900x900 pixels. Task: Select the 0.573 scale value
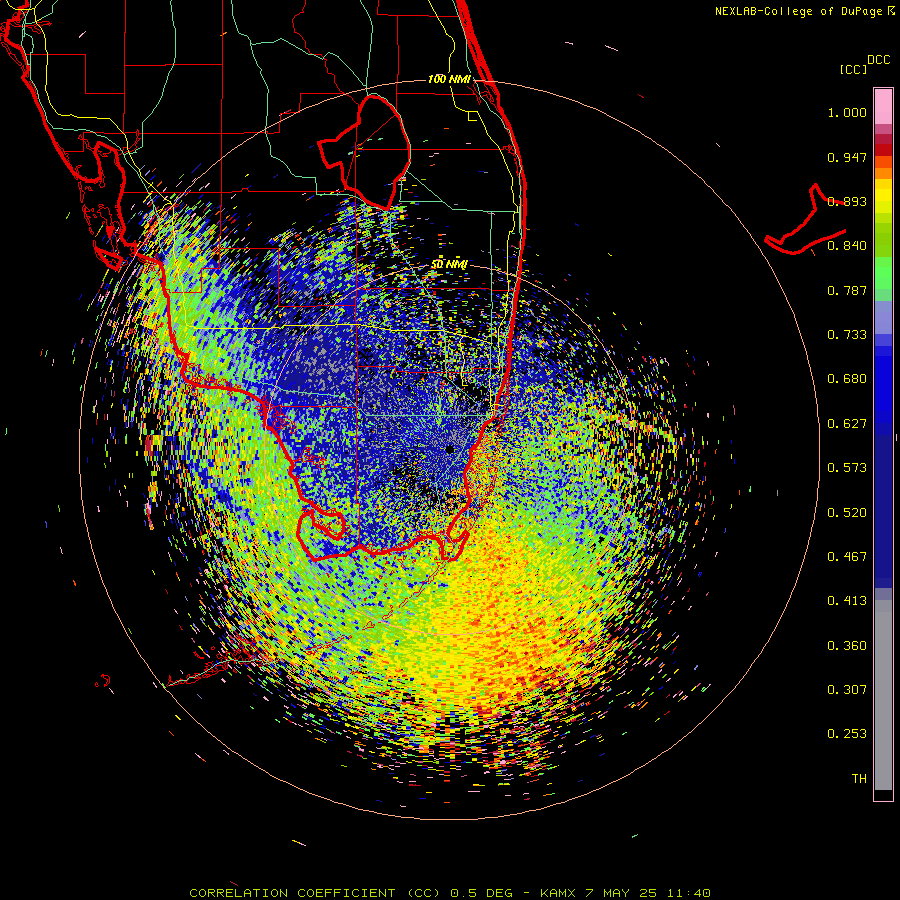(847, 468)
